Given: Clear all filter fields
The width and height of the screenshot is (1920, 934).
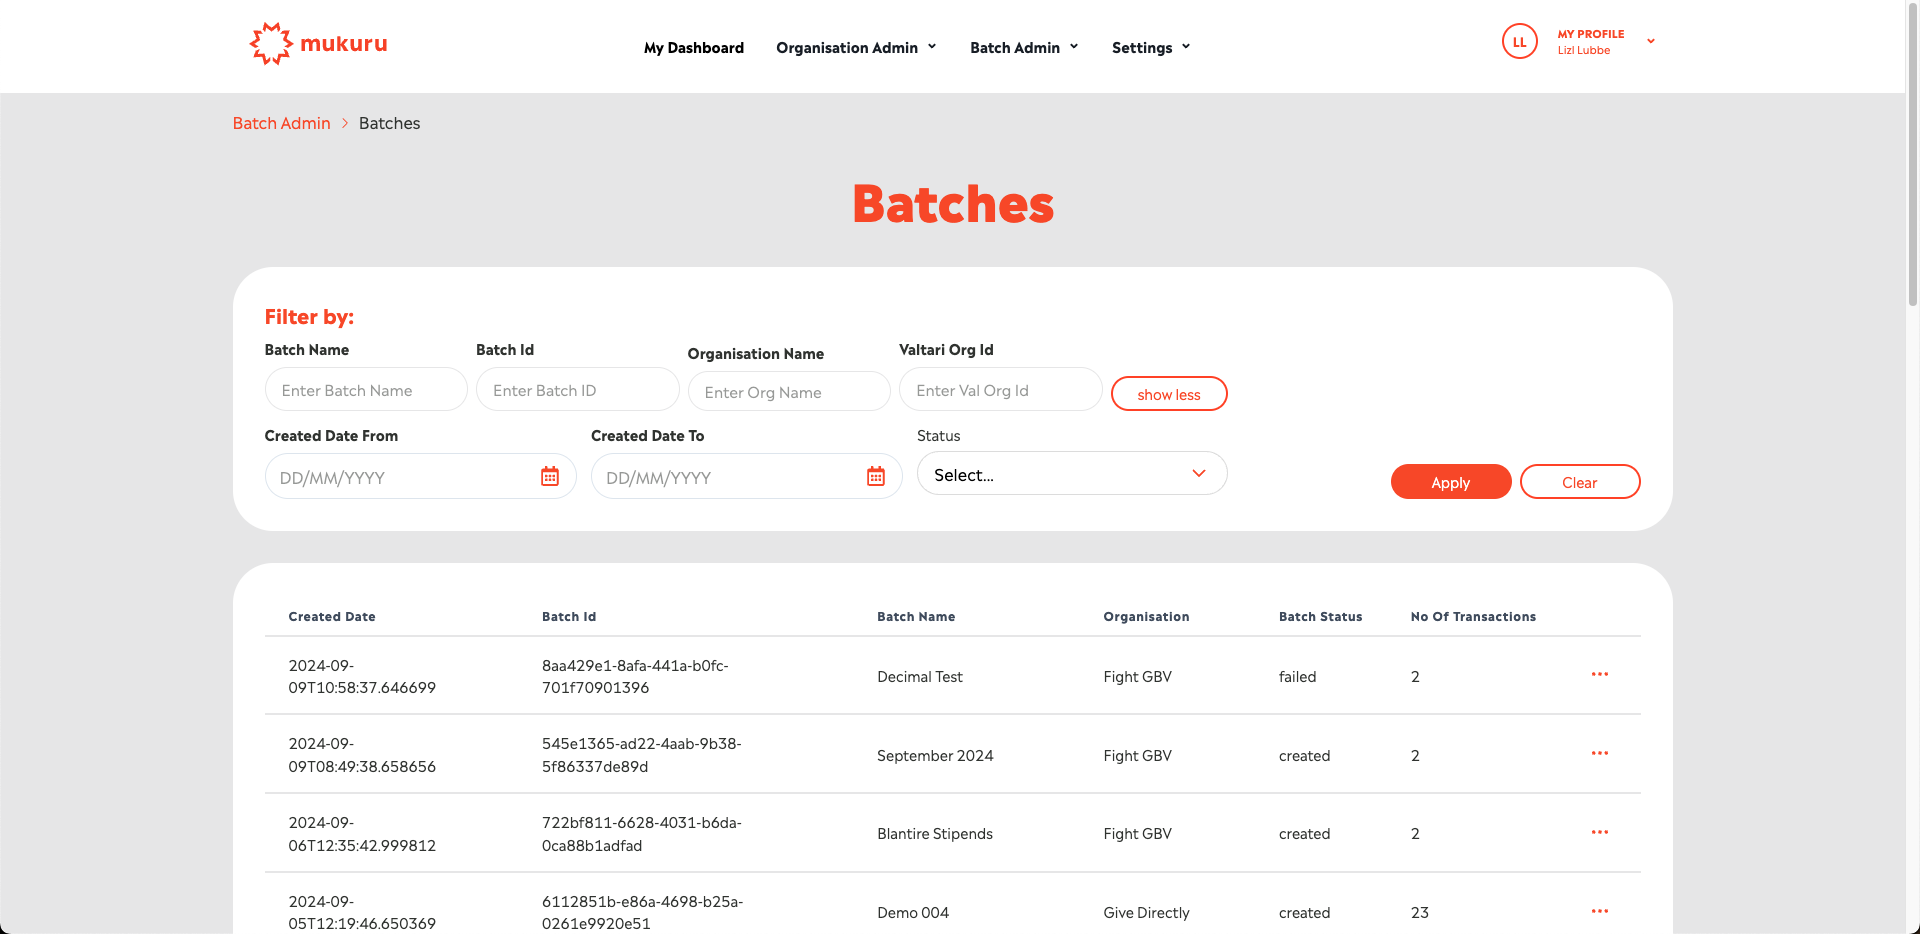Looking at the screenshot, I should point(1579,482).
